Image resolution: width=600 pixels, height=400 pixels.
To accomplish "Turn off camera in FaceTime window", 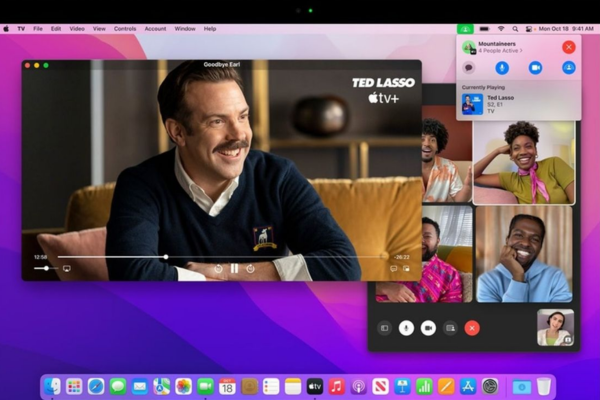I will click(x=428, y=328).
